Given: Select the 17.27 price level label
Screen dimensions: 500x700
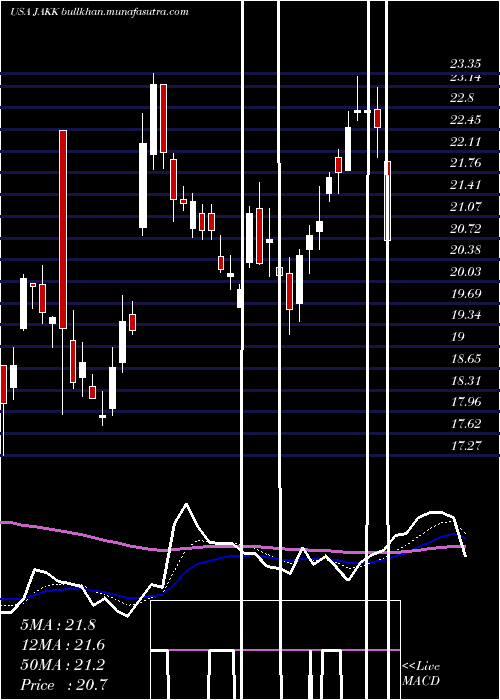Looking at the screenshot, I should pyautogui.click(x=465, y=445).
